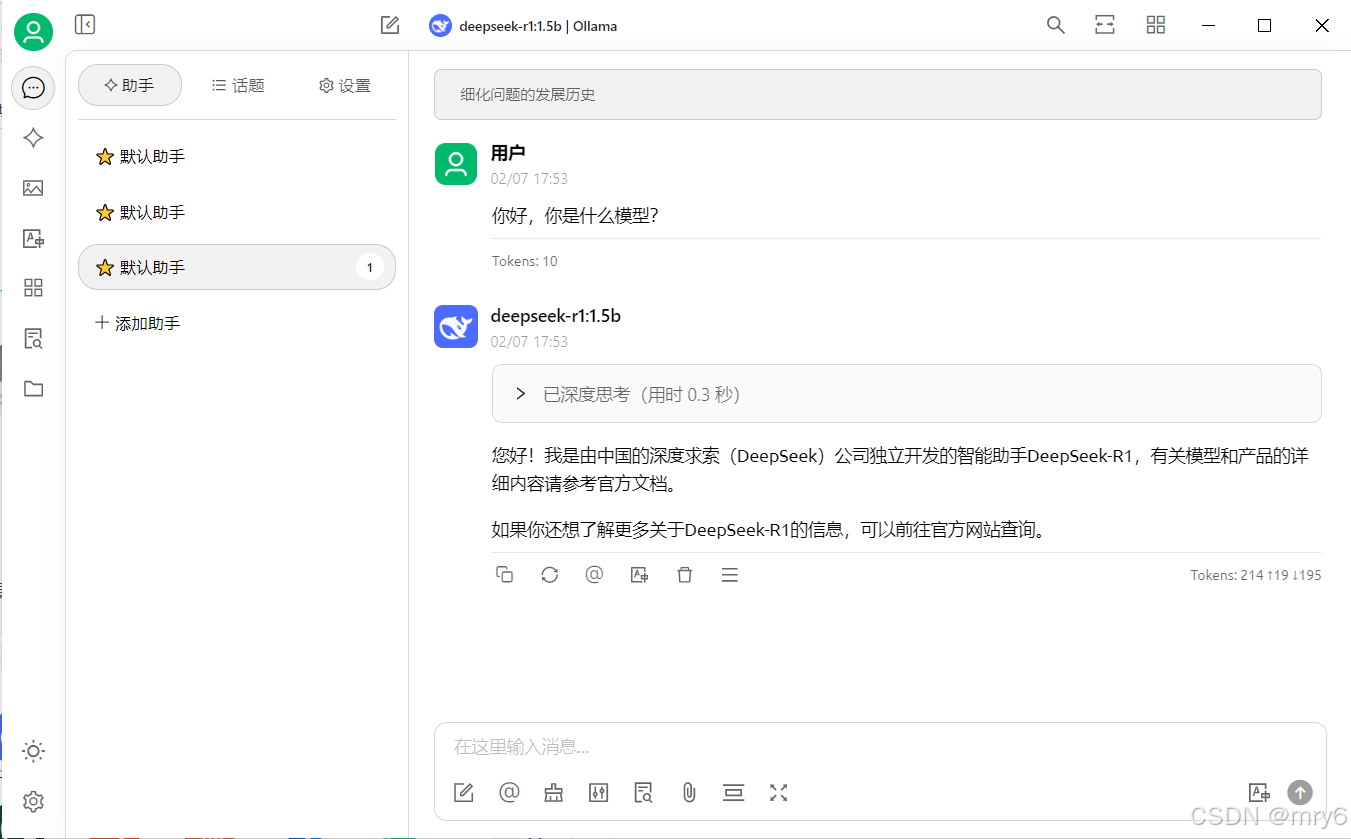Viewport: 1351px width, 839px height.
Task: Open app settings gear in left sidebar
Action: [33, 801]
